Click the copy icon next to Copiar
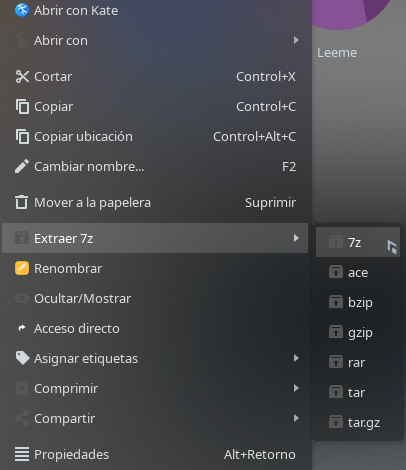This screenshot has width=406, height=470. (x=22, y=107)
